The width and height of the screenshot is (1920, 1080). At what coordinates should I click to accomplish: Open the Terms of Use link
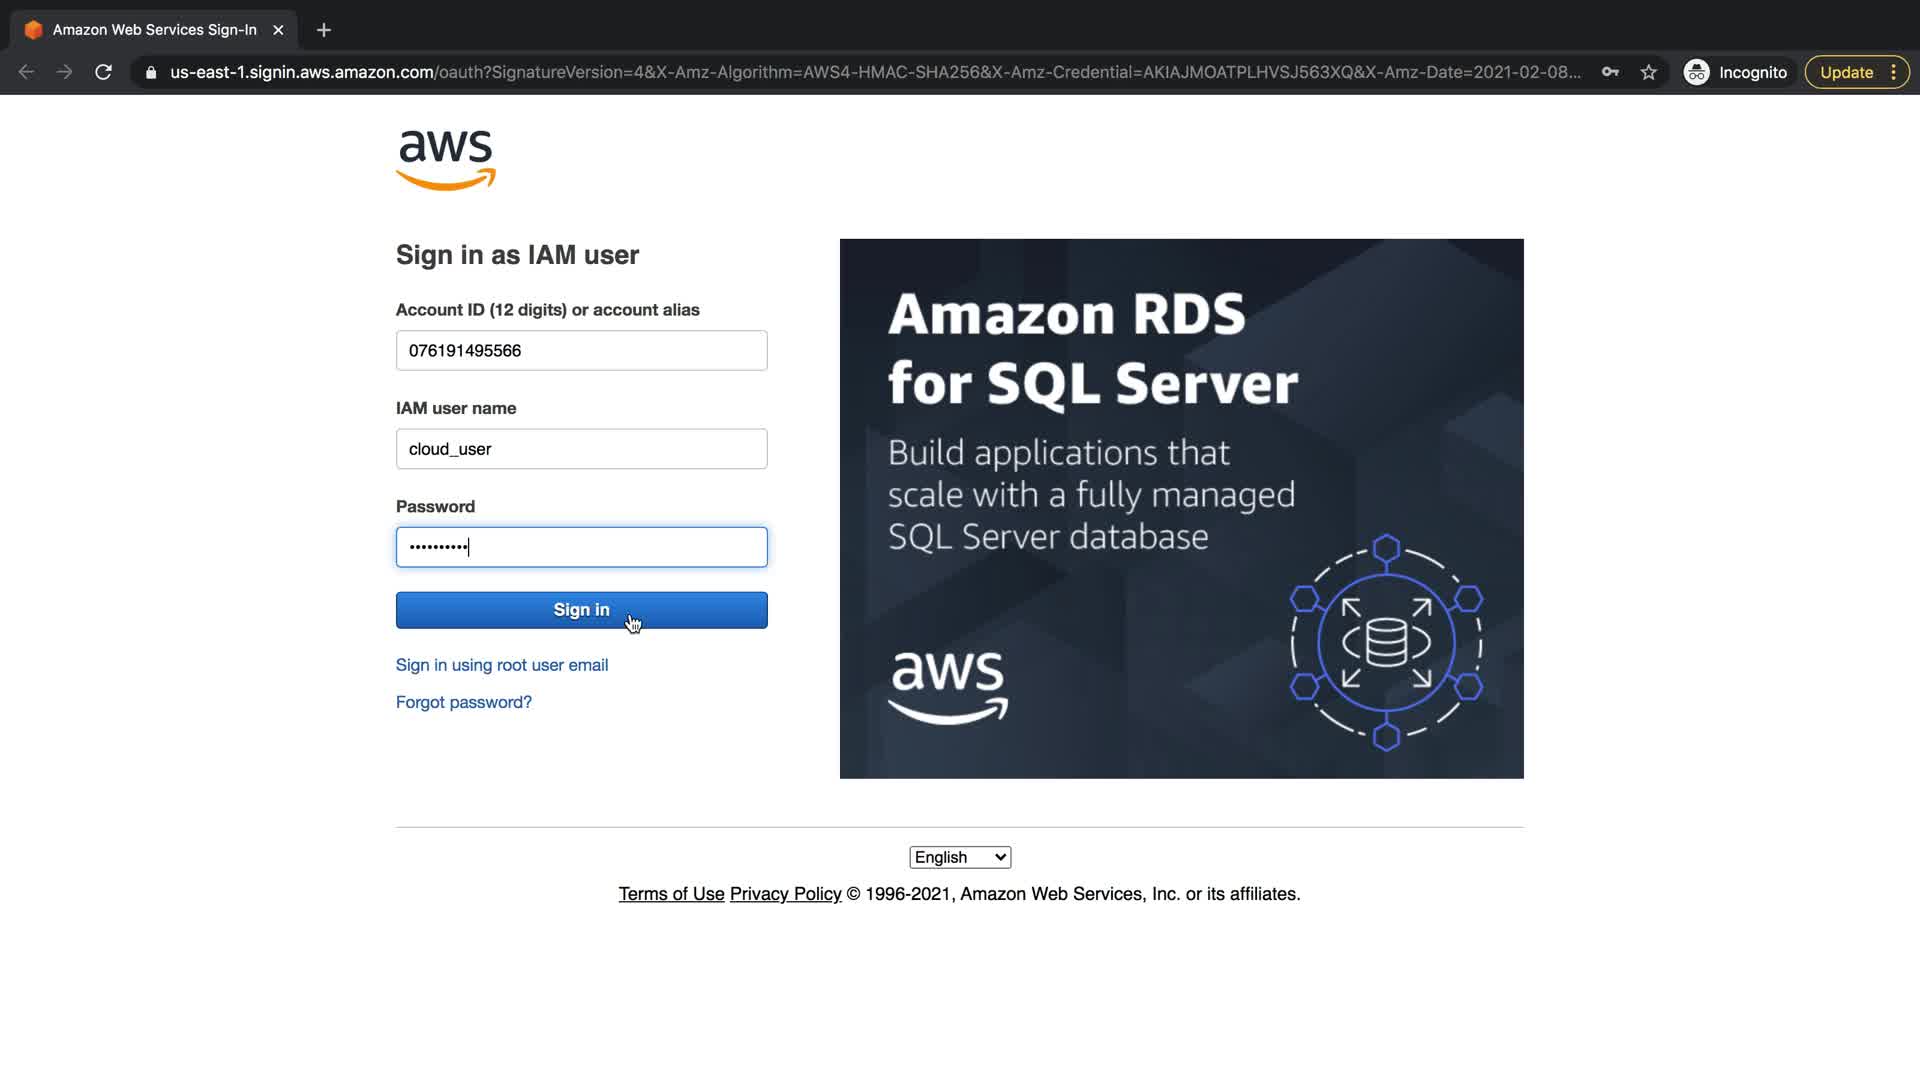click(x=671, y=894)
